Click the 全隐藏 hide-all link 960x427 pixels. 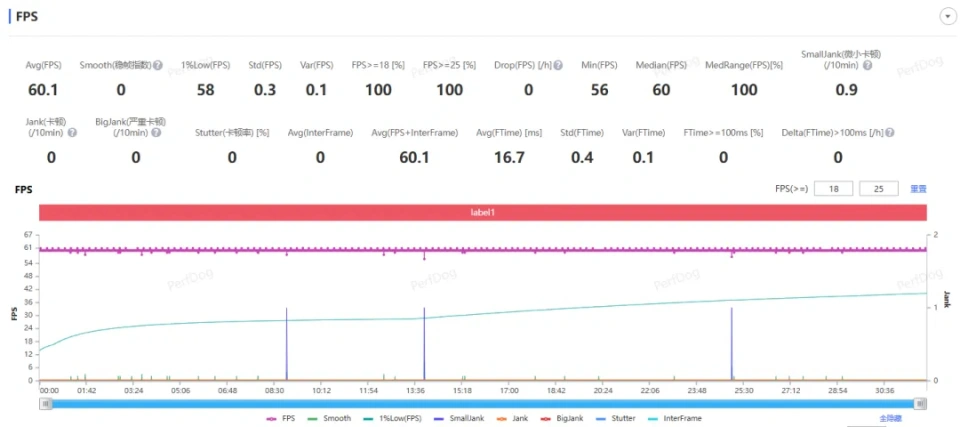[x=890, y=418]
